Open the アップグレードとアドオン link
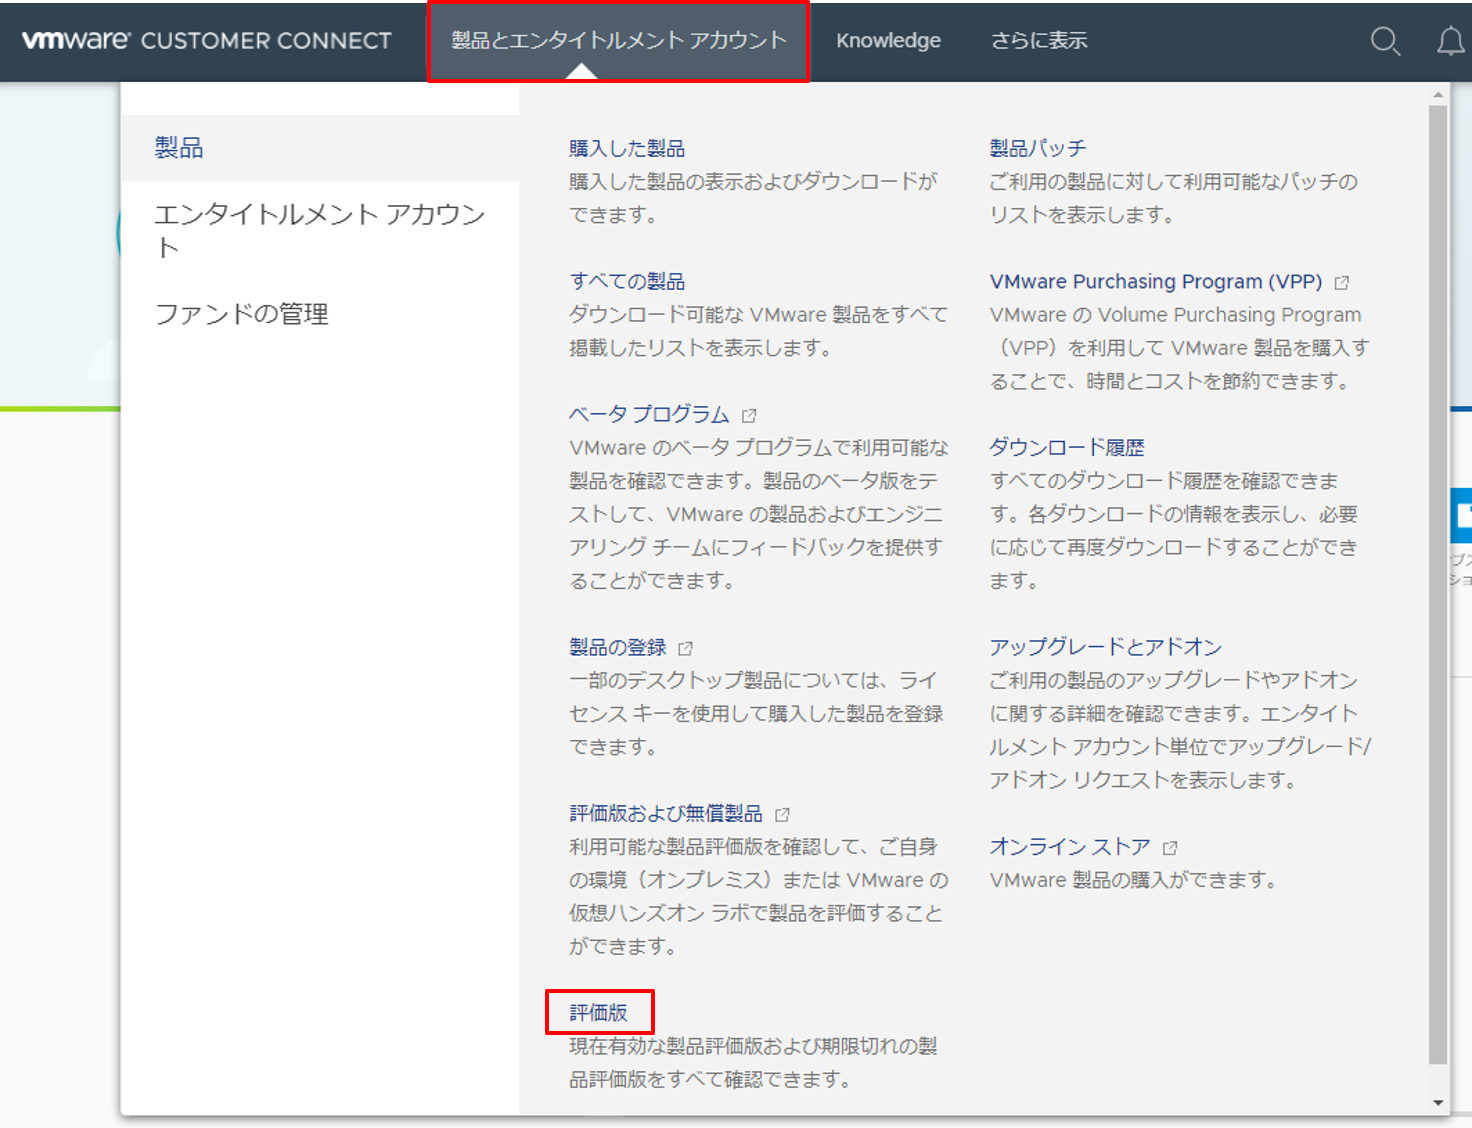 pos(1105,647)
